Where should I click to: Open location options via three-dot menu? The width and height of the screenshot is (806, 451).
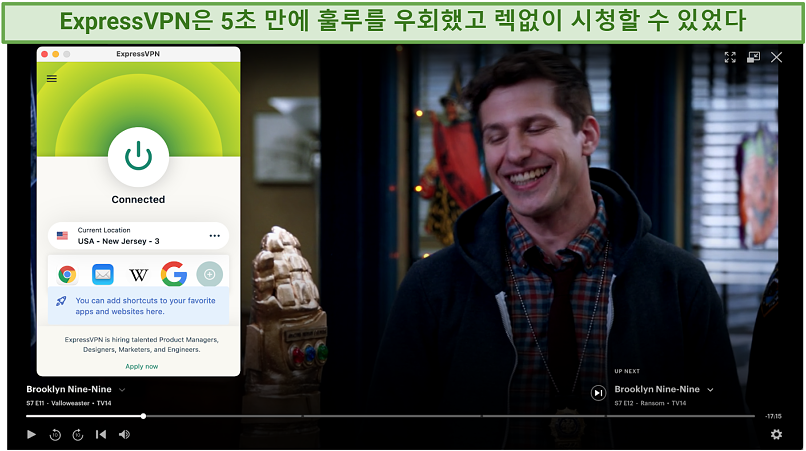pyautogui.click(x=214, y=236)
